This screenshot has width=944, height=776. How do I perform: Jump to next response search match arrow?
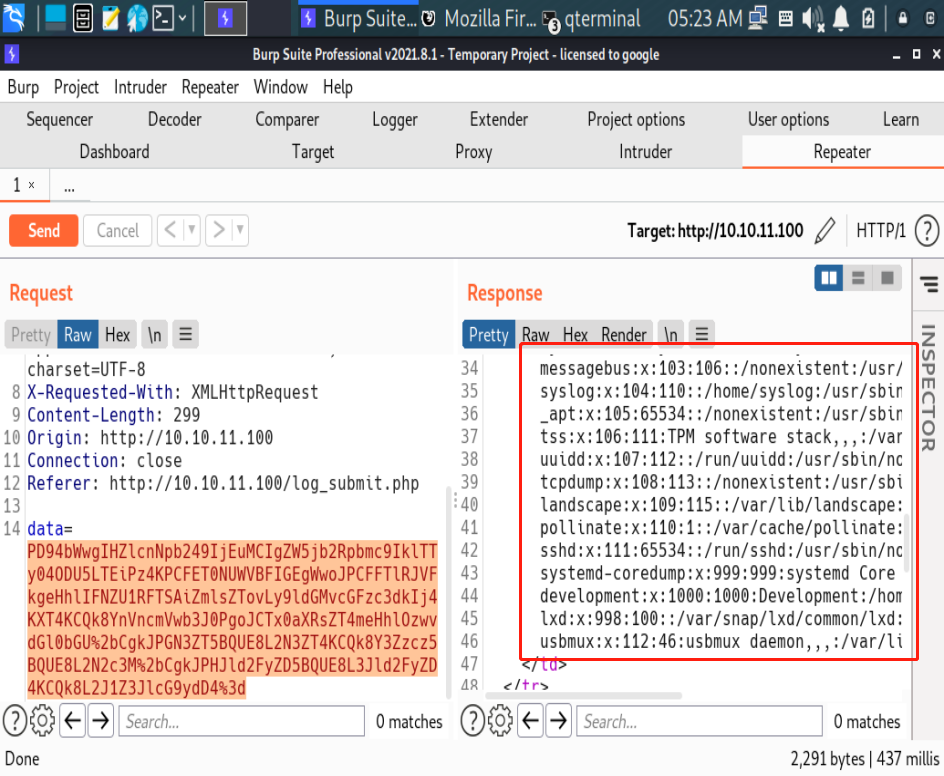559,721
